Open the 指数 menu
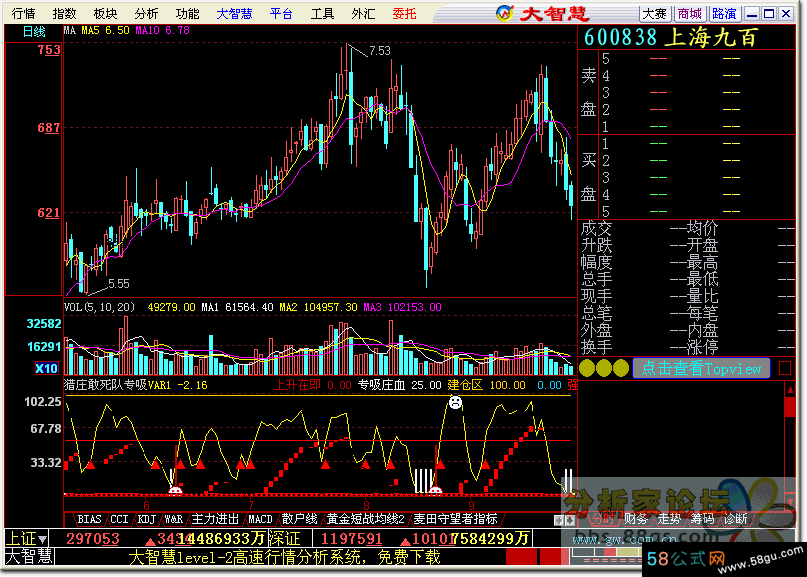Viewport: 807px width, 577px height. [64, 13]
